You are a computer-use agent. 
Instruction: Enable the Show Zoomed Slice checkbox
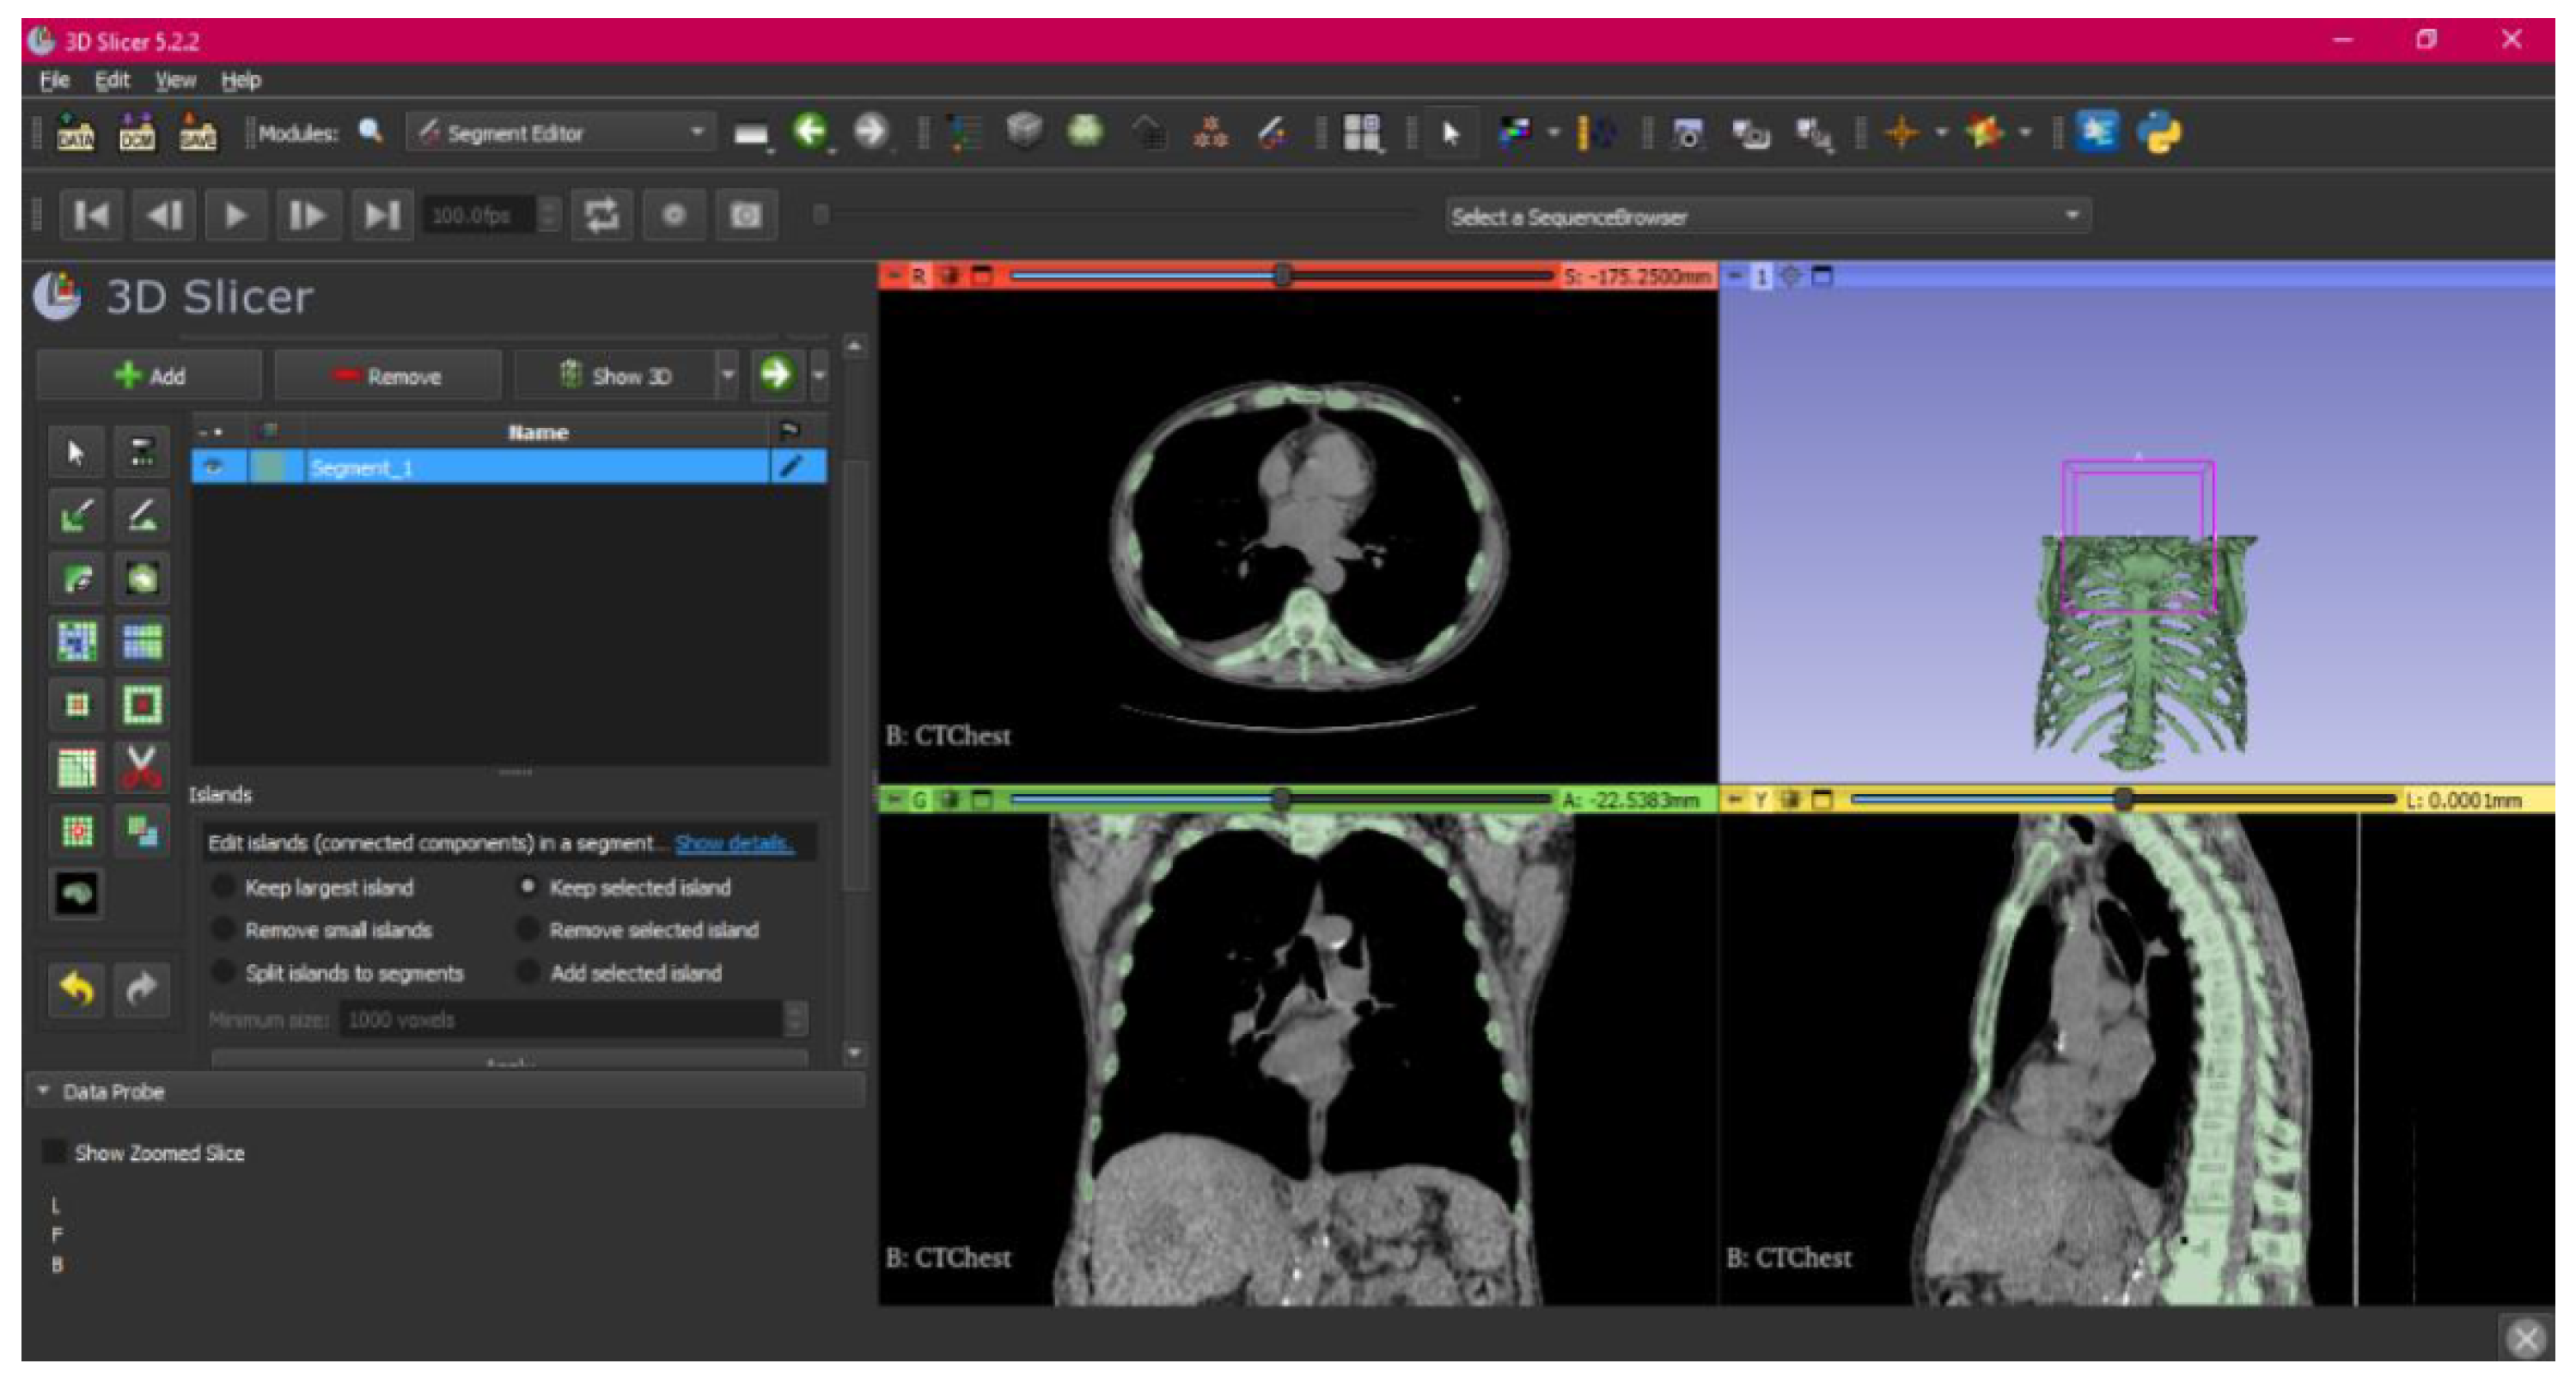(55, 1152)
